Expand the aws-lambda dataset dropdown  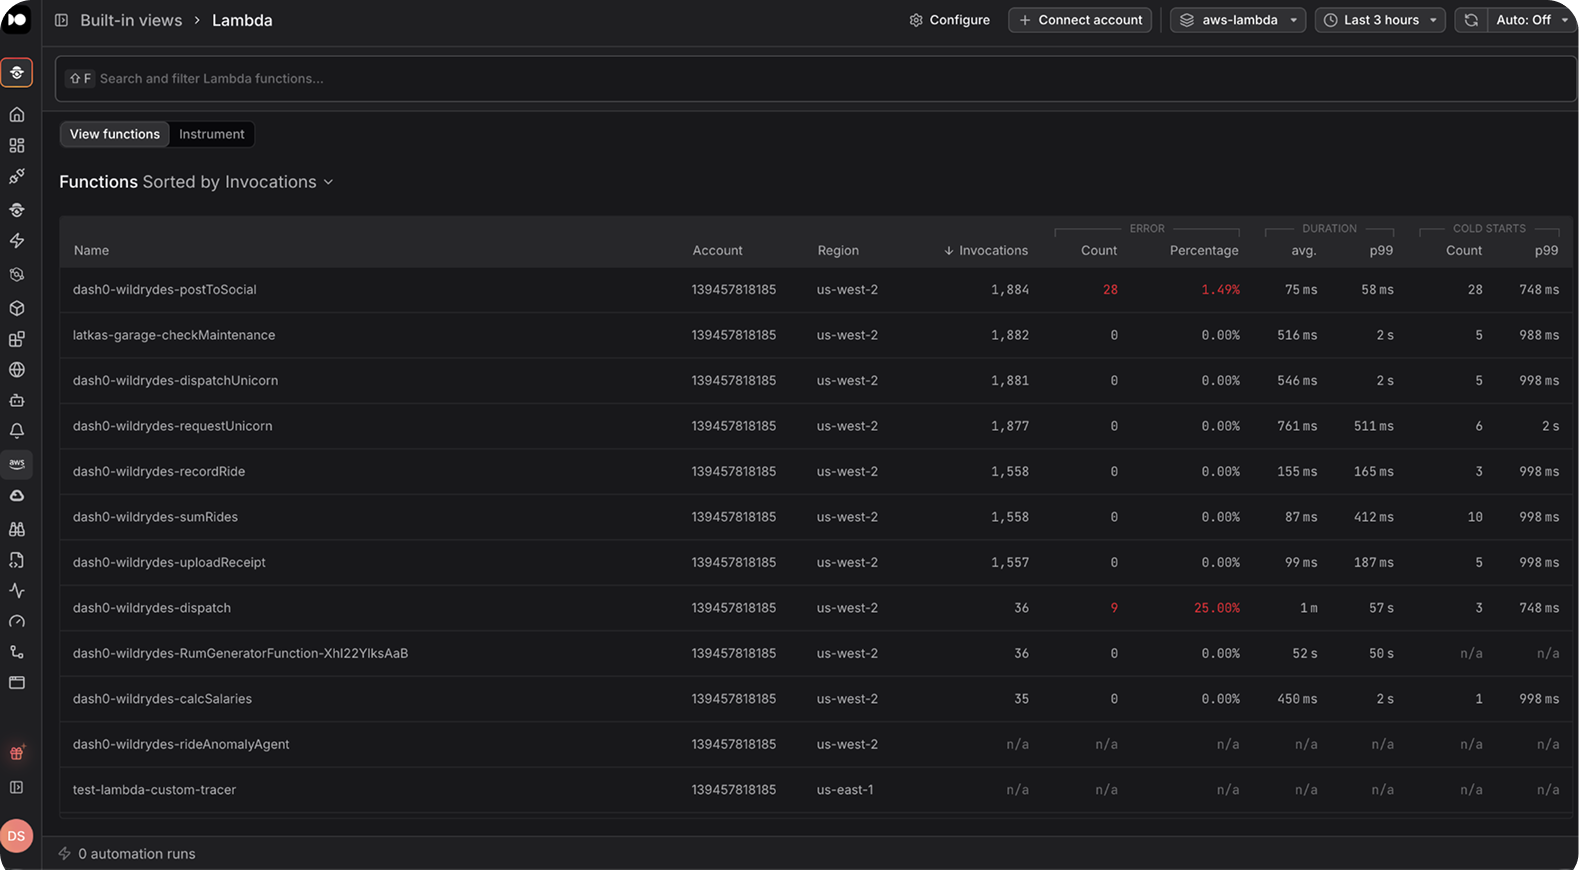[1238, 20]
